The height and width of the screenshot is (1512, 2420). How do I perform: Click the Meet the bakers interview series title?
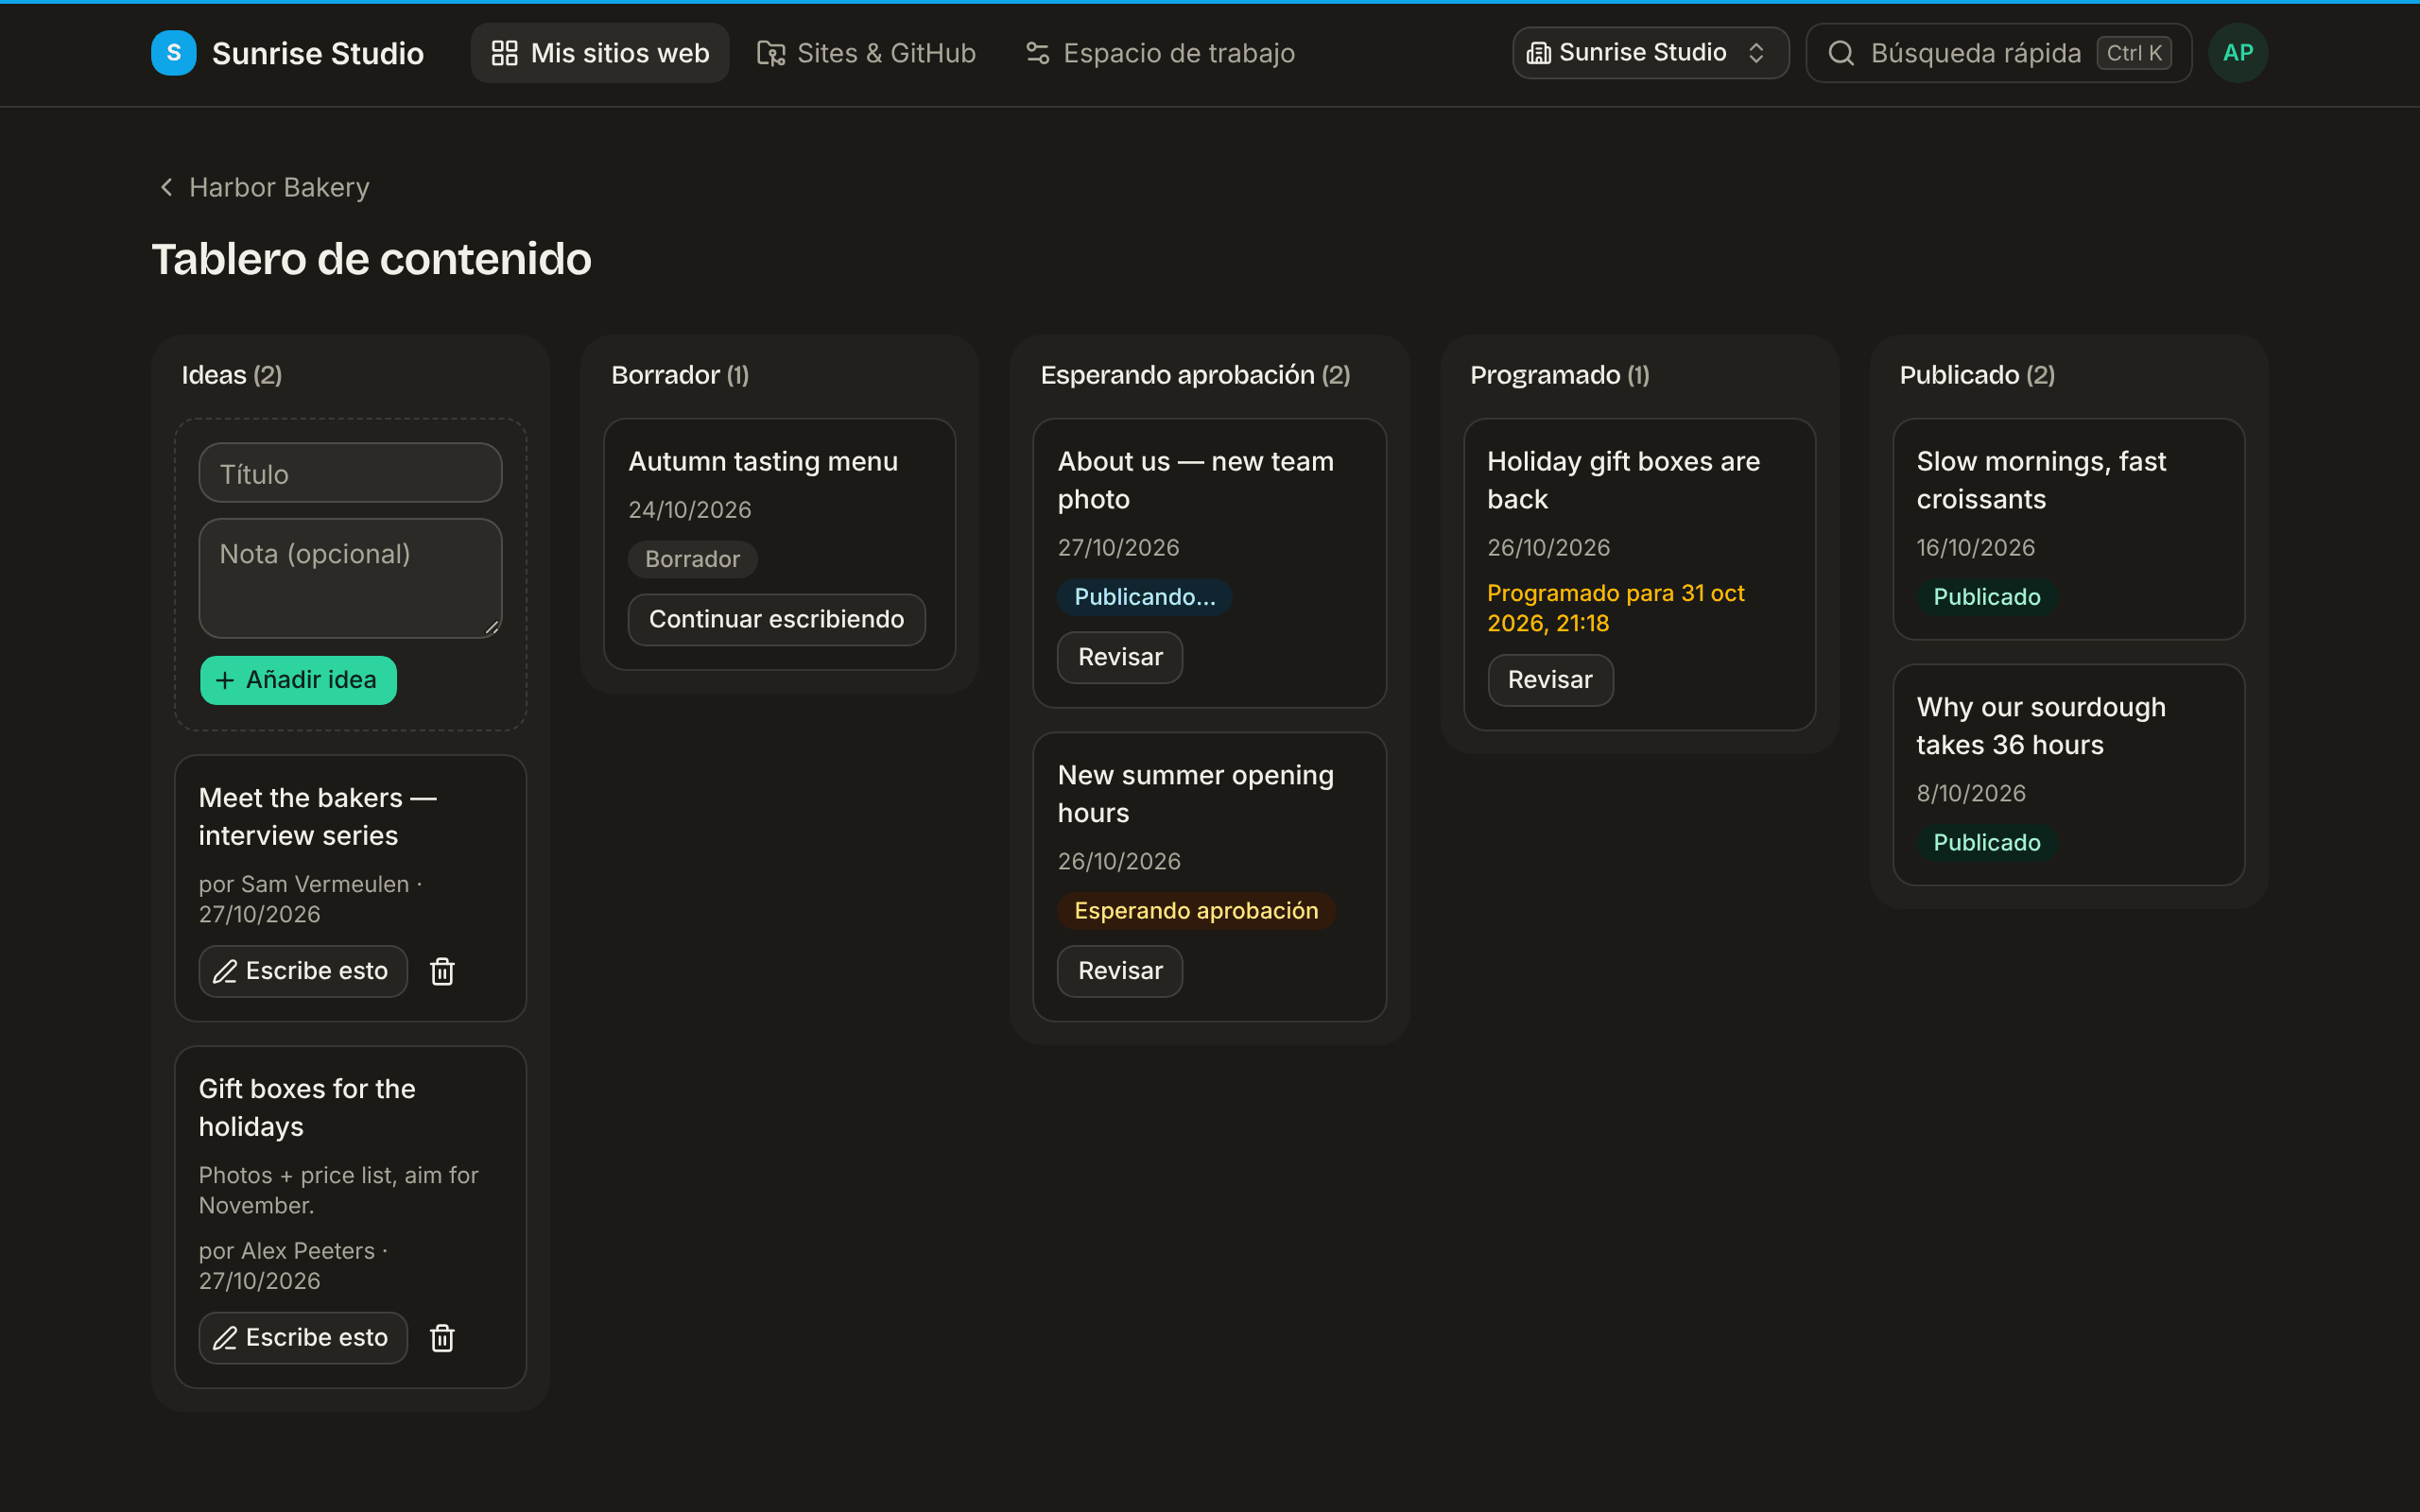point(318,816)
